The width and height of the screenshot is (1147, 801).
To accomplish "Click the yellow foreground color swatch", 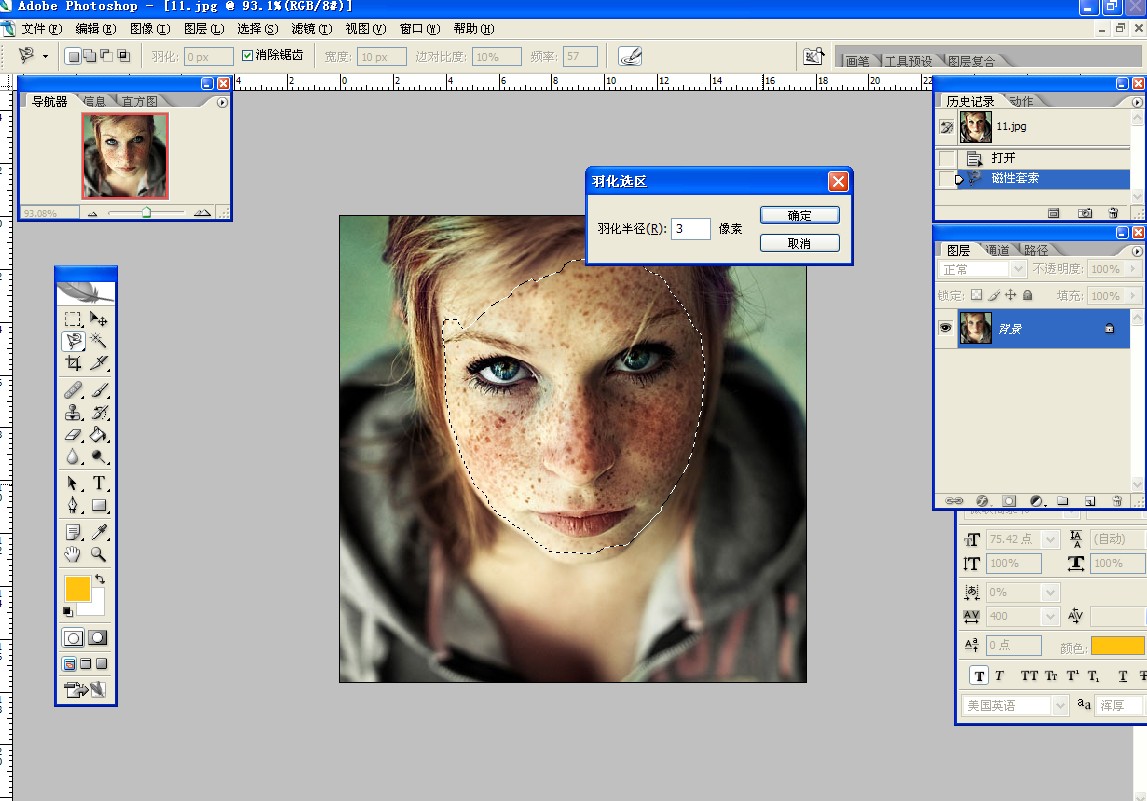I will (x=77, y=588).
